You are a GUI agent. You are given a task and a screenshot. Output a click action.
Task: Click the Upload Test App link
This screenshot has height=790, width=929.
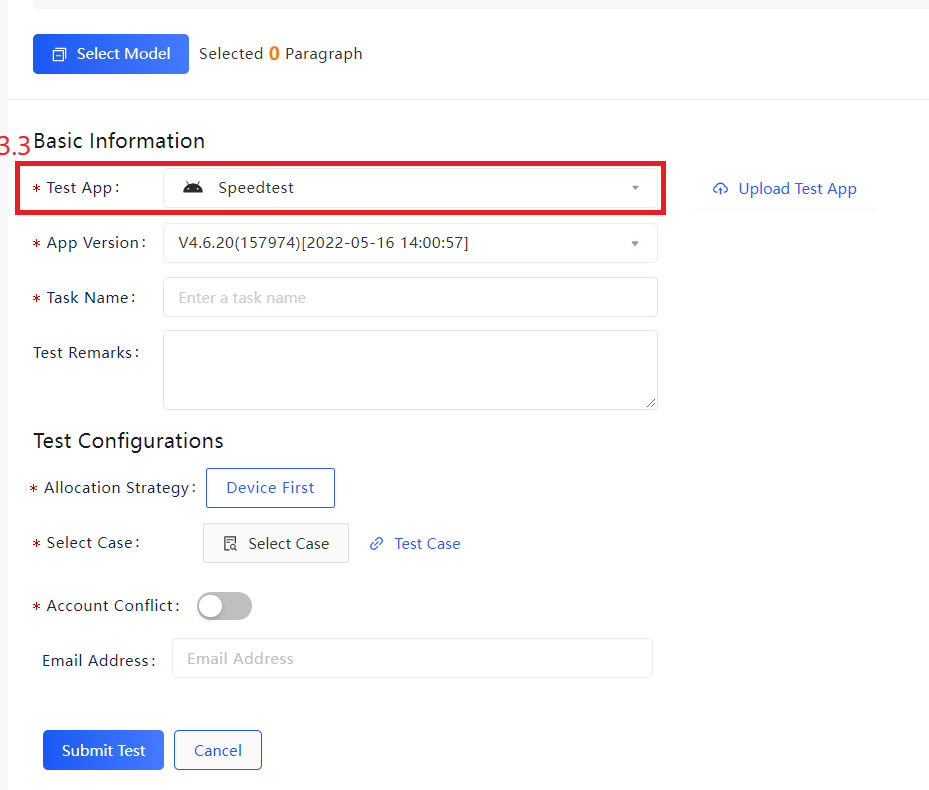(784, 189)
